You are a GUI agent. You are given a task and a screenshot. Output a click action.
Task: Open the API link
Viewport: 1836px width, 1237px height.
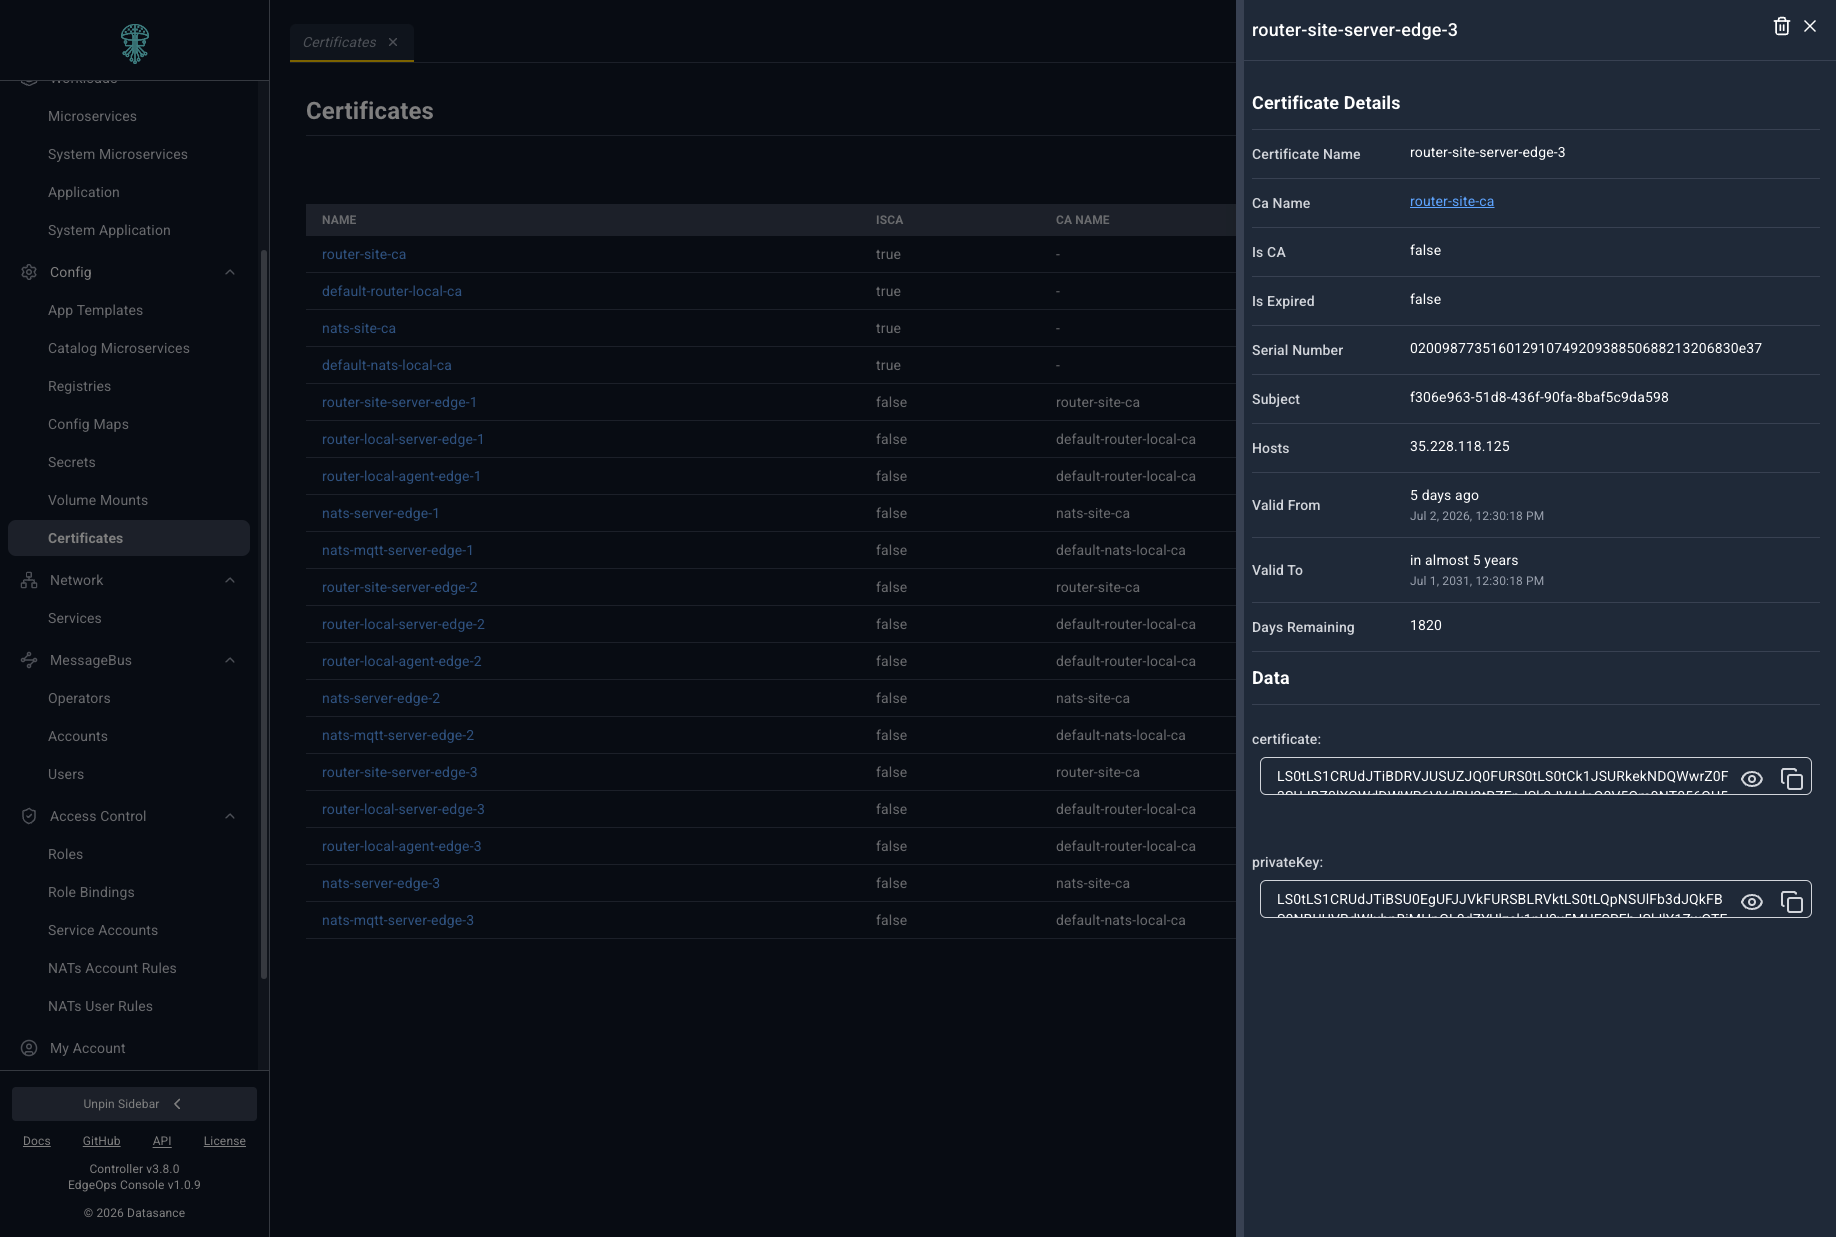pos(162,1141)
